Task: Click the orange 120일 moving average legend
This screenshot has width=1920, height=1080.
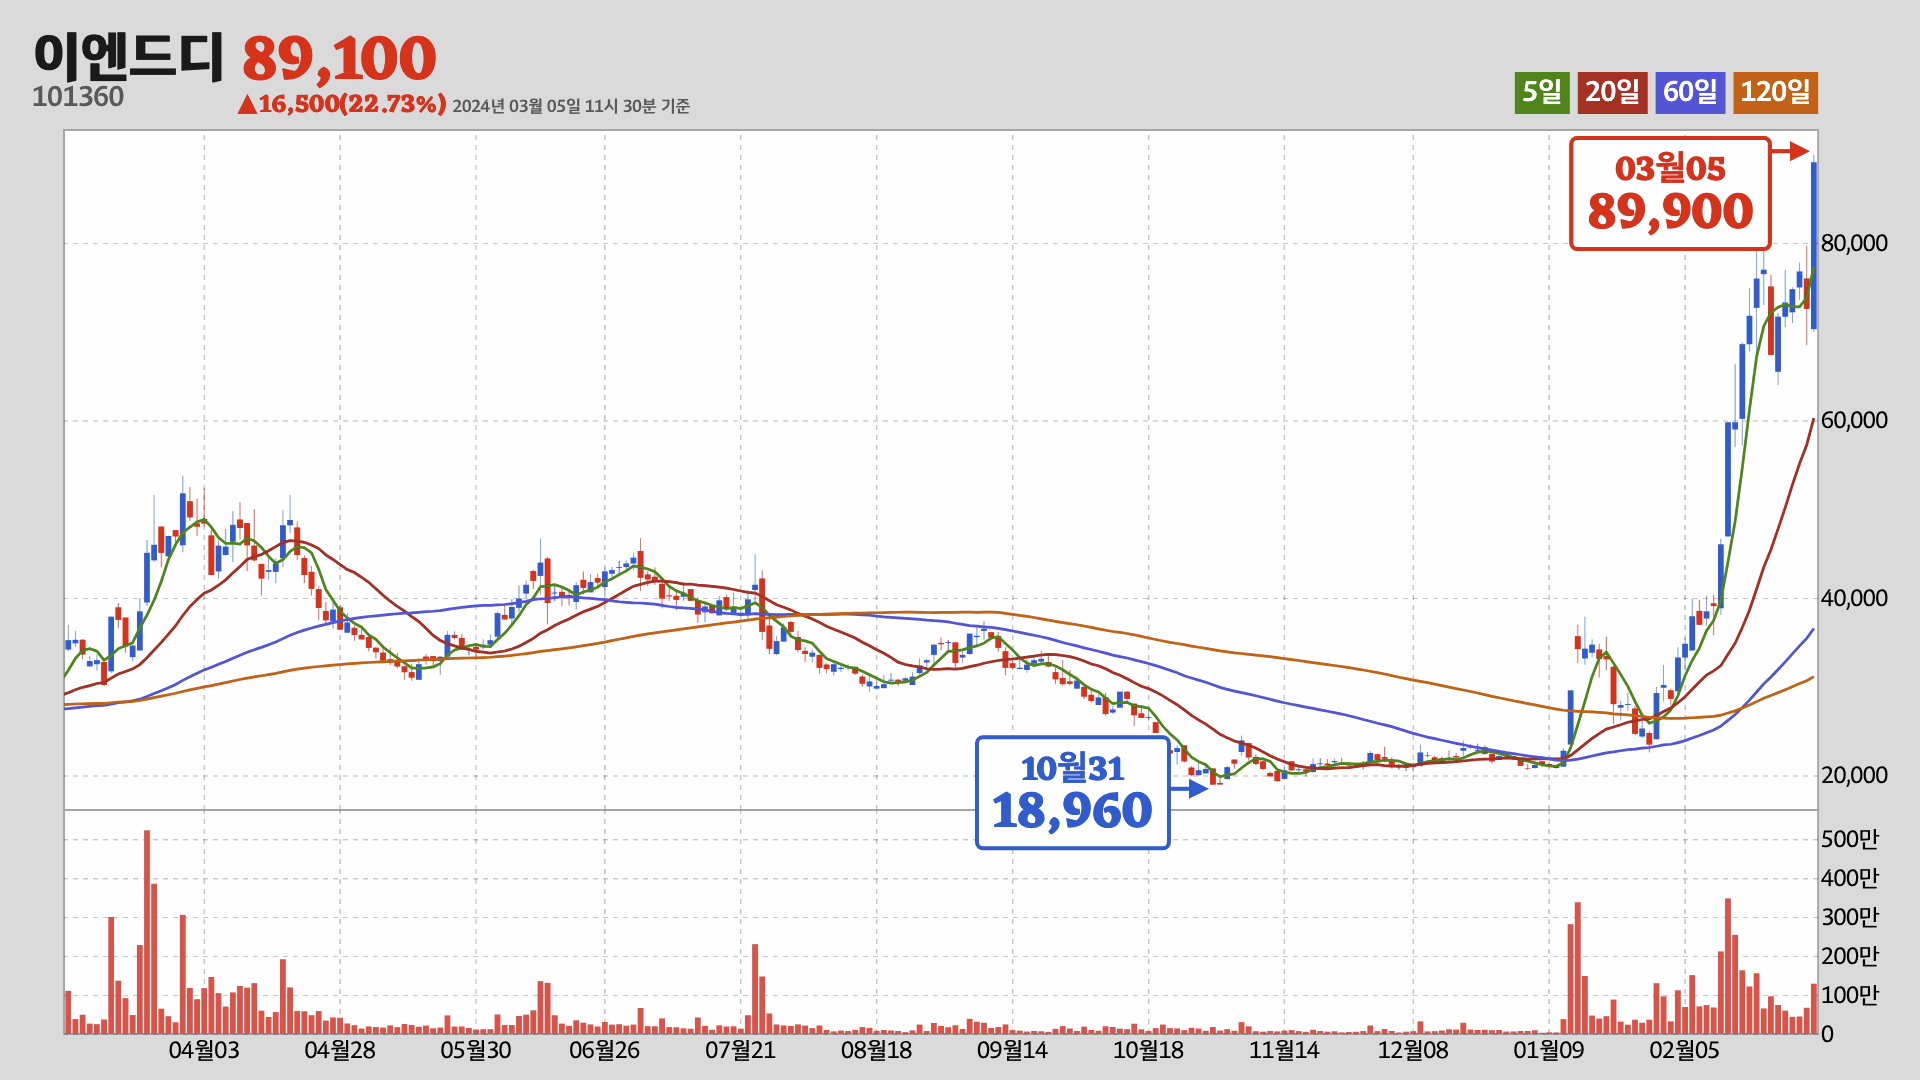Action: pos(1775,92)
